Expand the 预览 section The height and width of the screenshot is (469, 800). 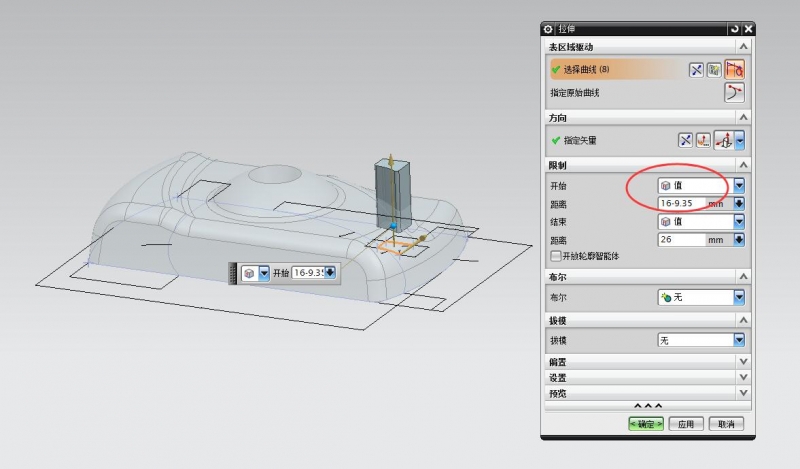pos(742,394)
